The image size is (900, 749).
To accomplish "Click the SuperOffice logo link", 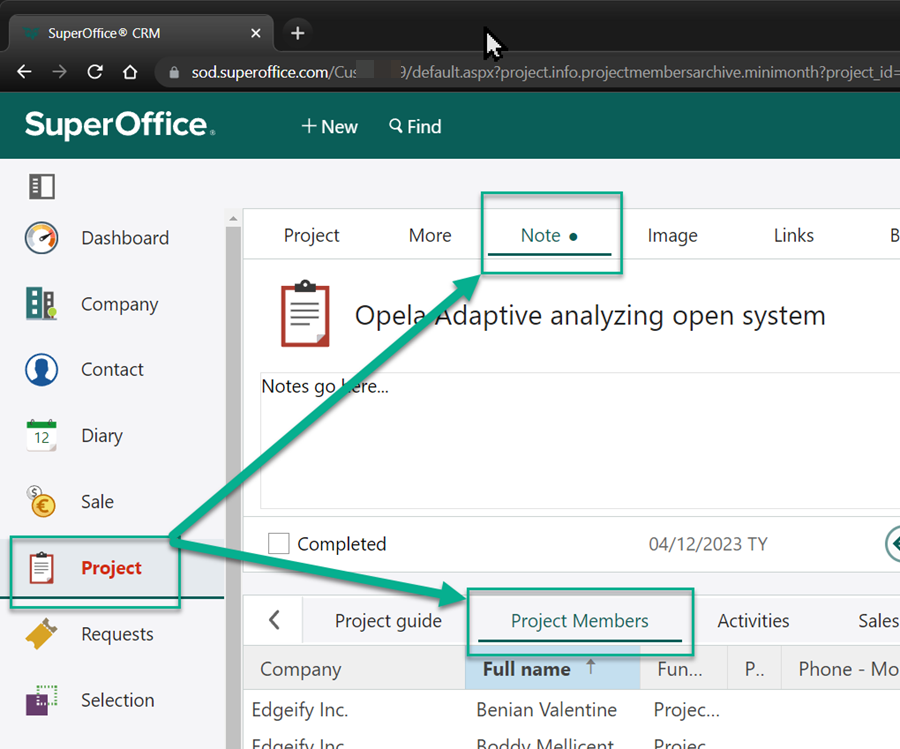I will [119, 126].
